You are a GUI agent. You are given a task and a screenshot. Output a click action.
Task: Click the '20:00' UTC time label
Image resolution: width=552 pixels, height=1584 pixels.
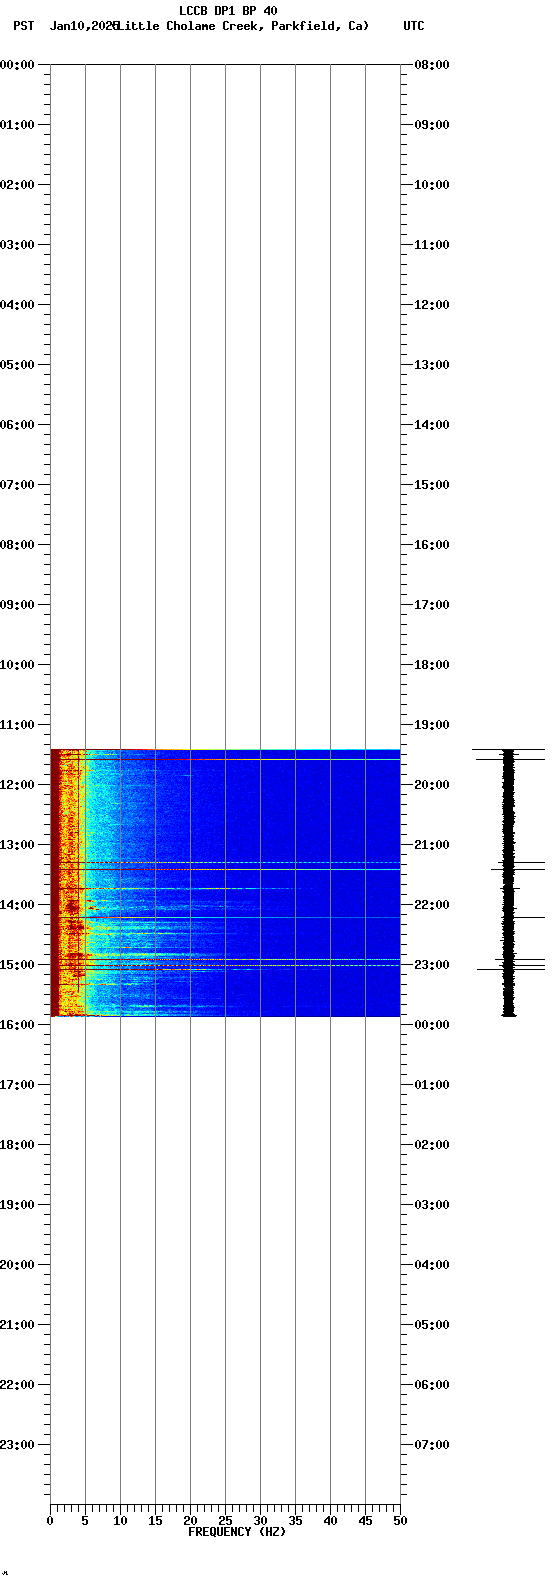(x=432, y=785)
